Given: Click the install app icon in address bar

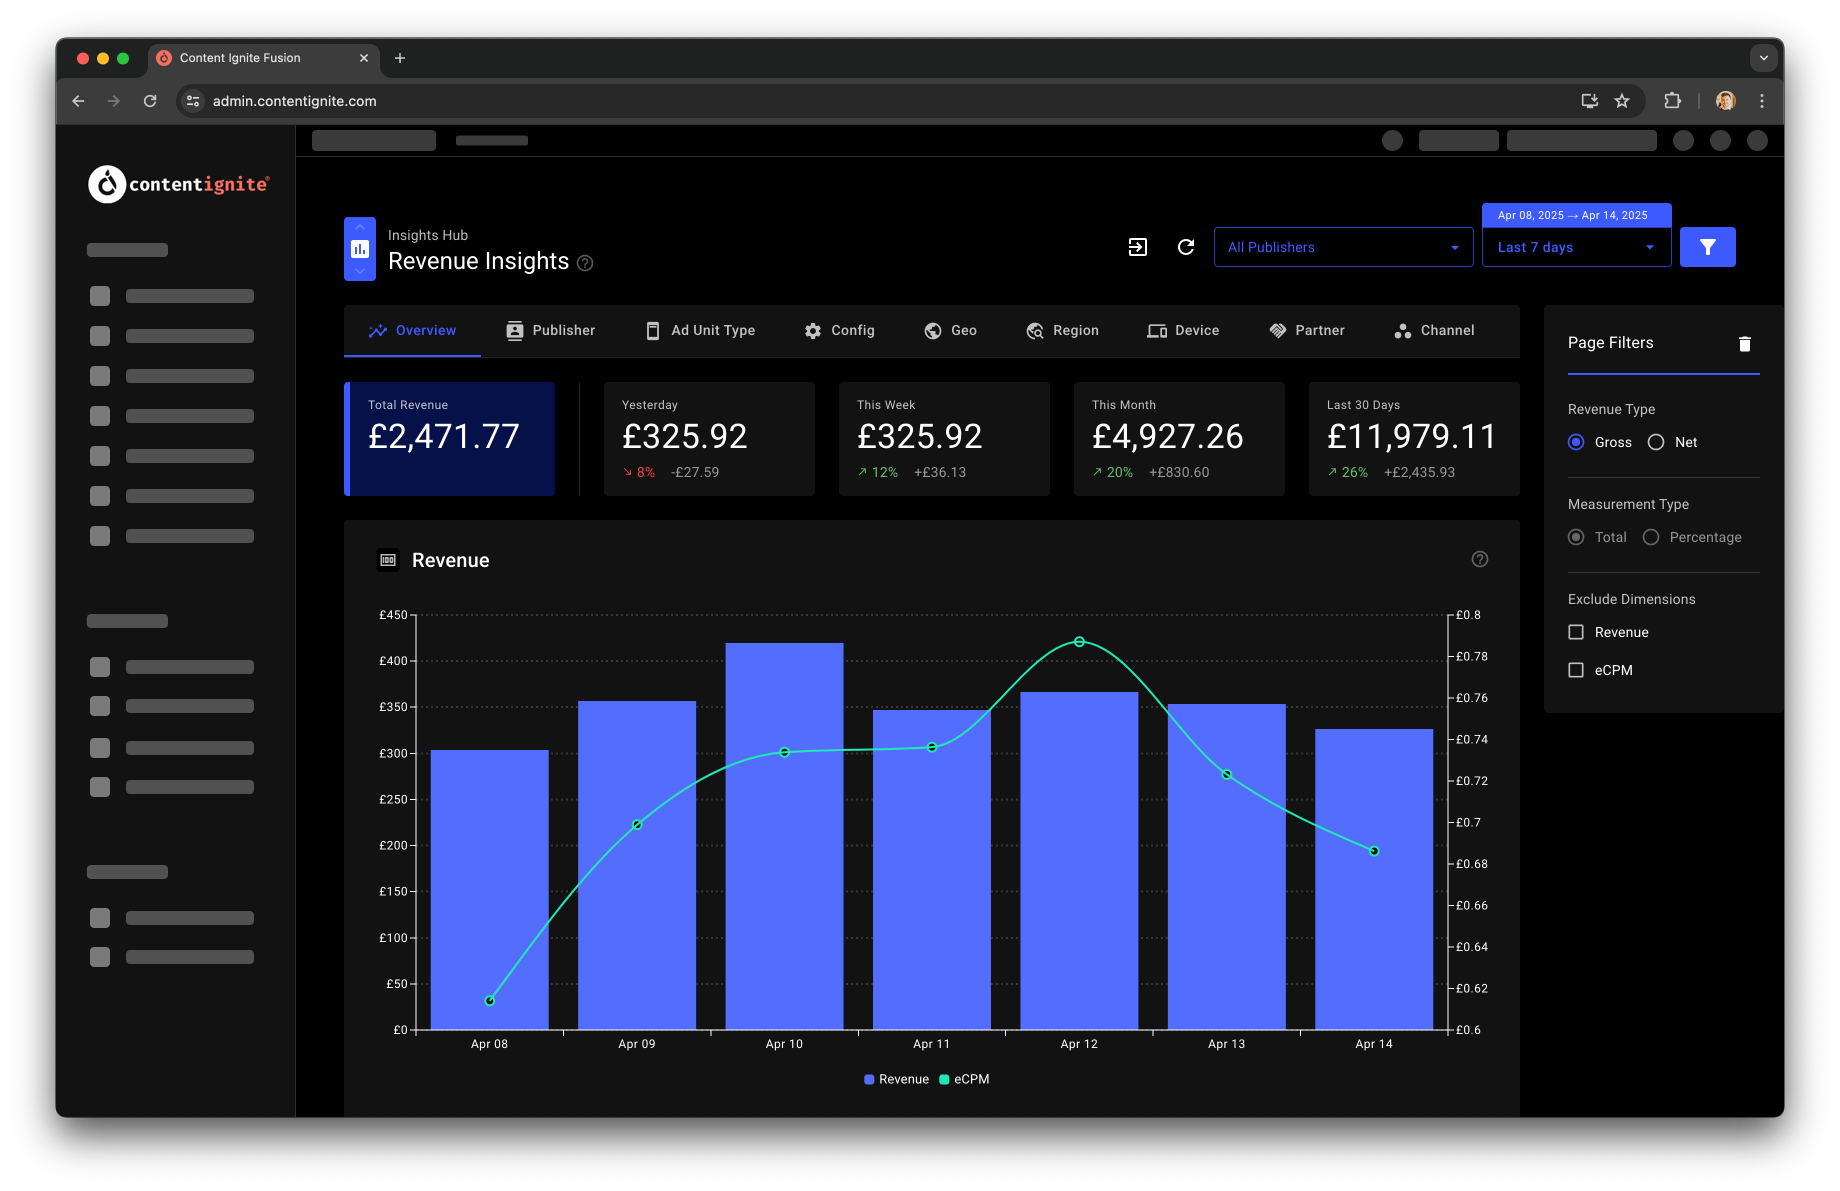Looking at the screenshot, I should pos(1589,101).
